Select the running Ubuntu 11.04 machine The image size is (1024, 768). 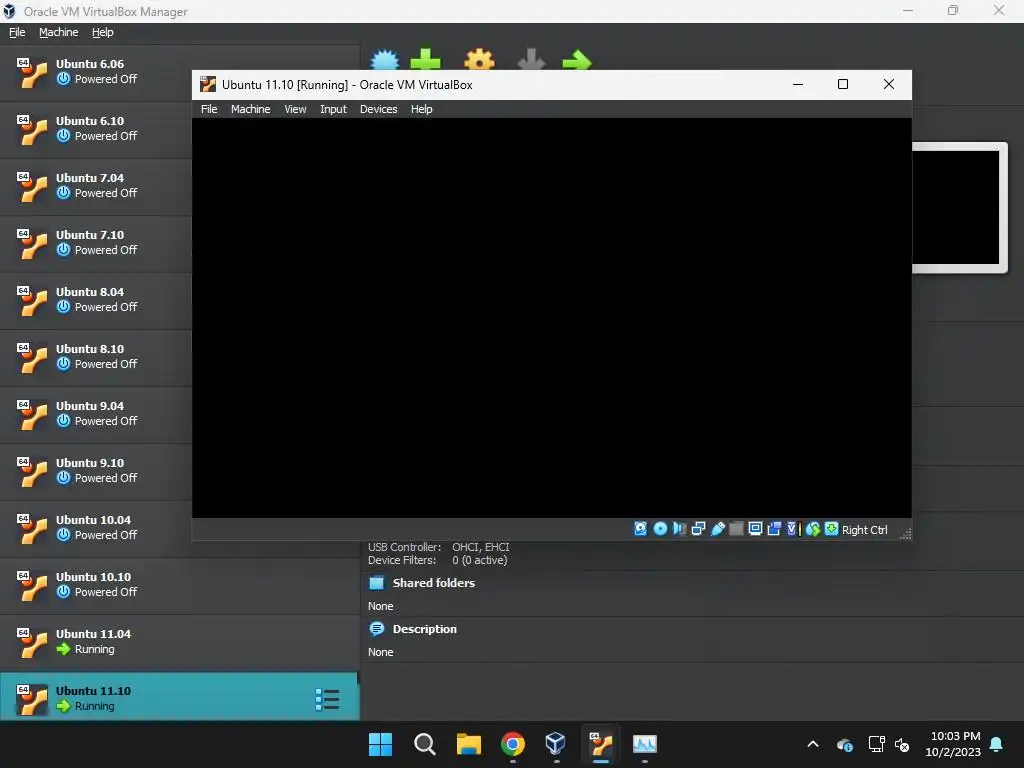[x=180, y=642]
